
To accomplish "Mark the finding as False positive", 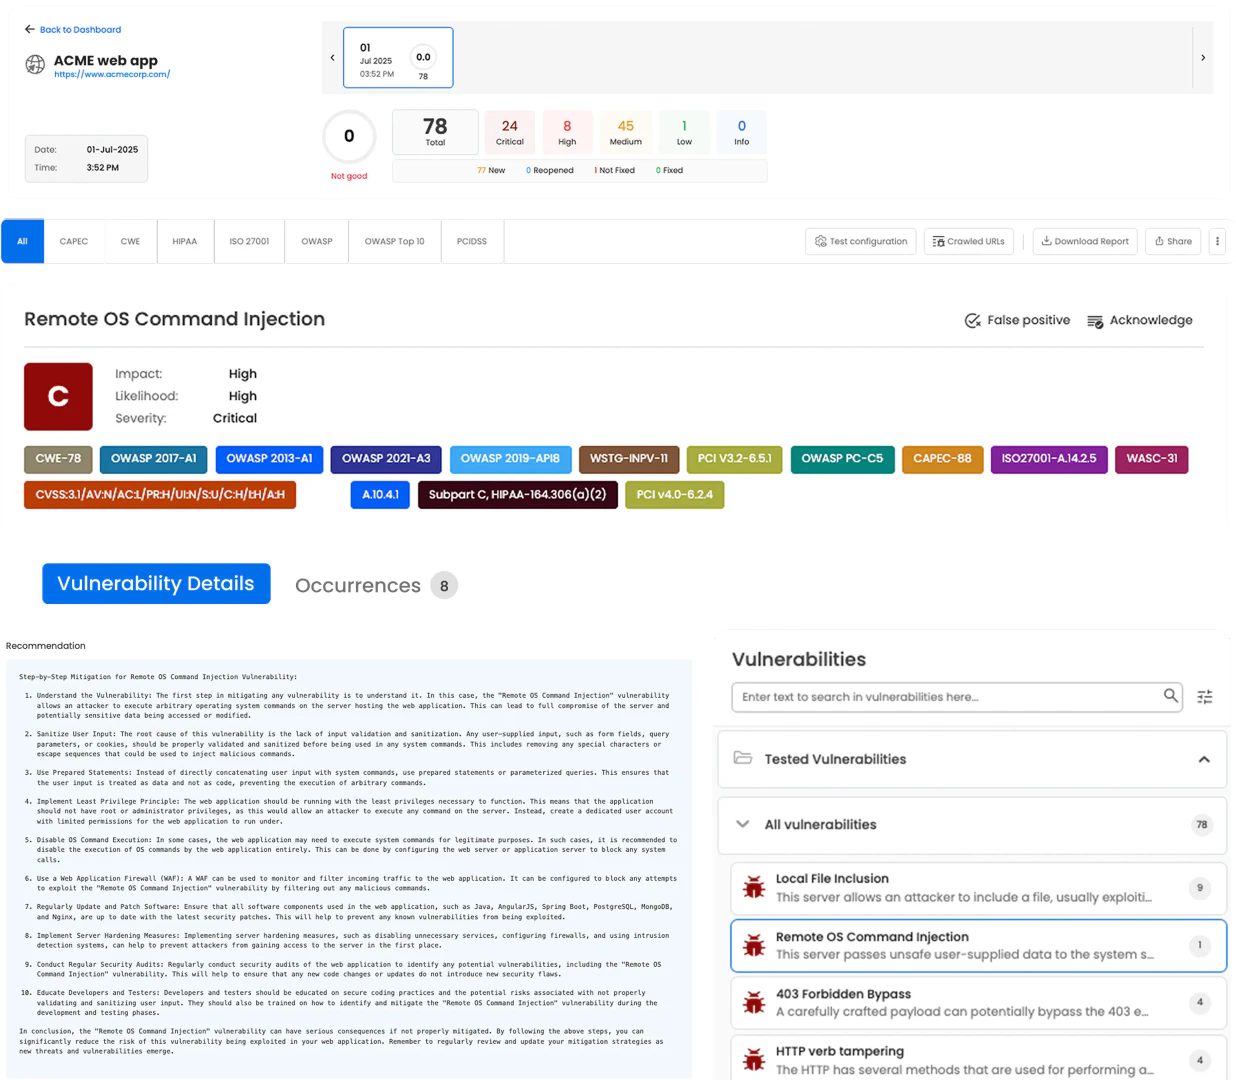I will [x=1017, y=321].
